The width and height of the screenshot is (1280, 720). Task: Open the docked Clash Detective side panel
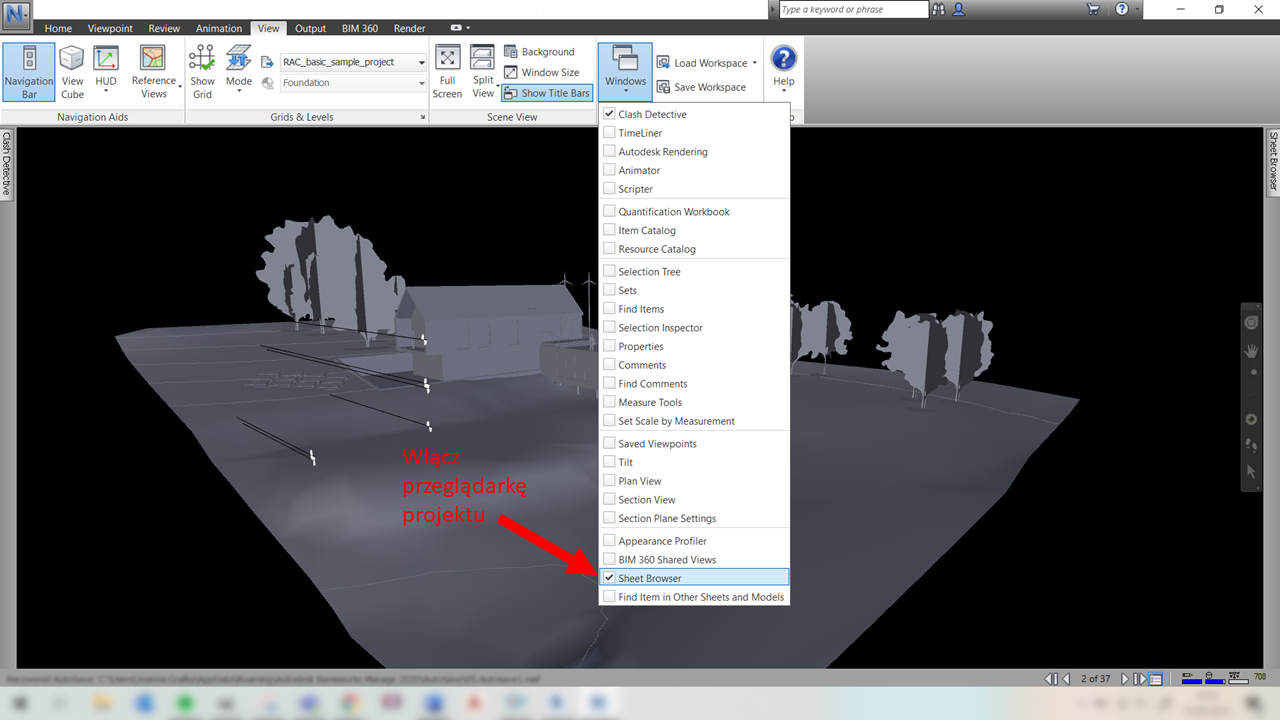6,163
